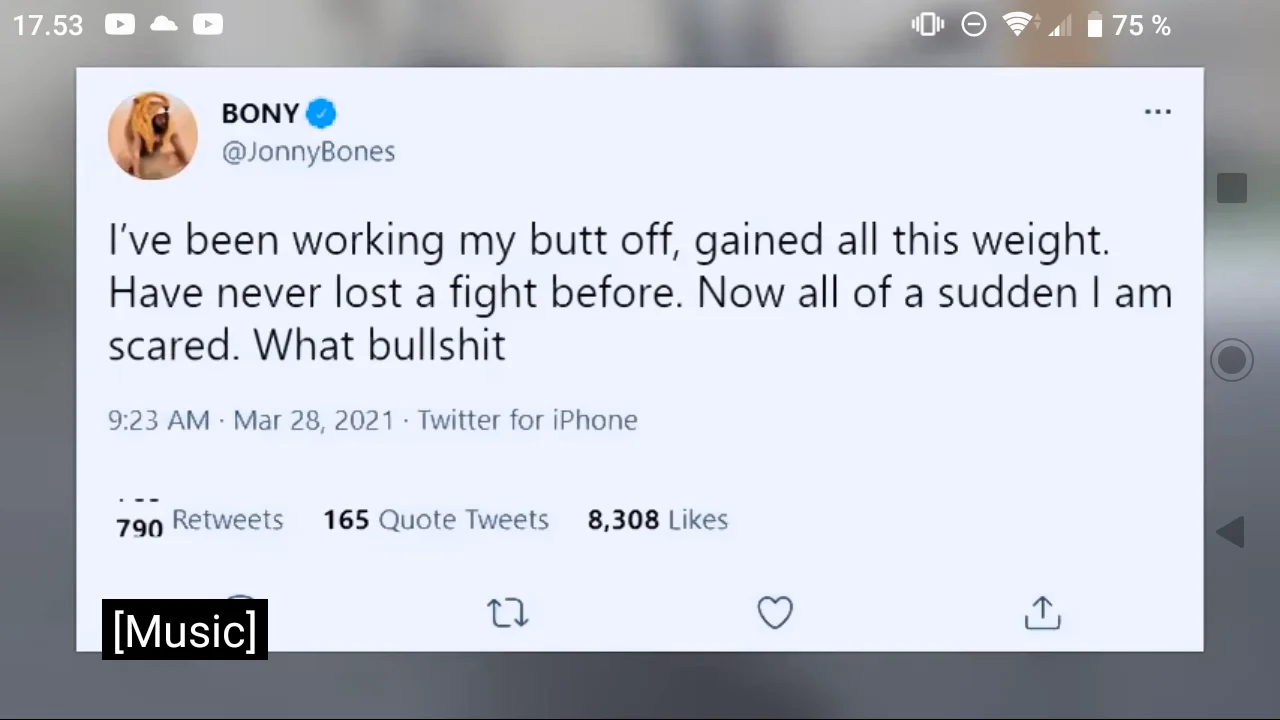The width and height of the screenshot is (1280, 720).
Task: Open the tweet's three-dot more menu
Action: point(1157,112)
